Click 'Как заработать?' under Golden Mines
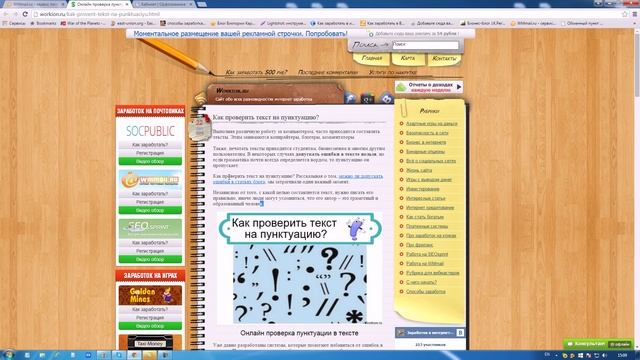The image size is (640, 360). [150, 309]
